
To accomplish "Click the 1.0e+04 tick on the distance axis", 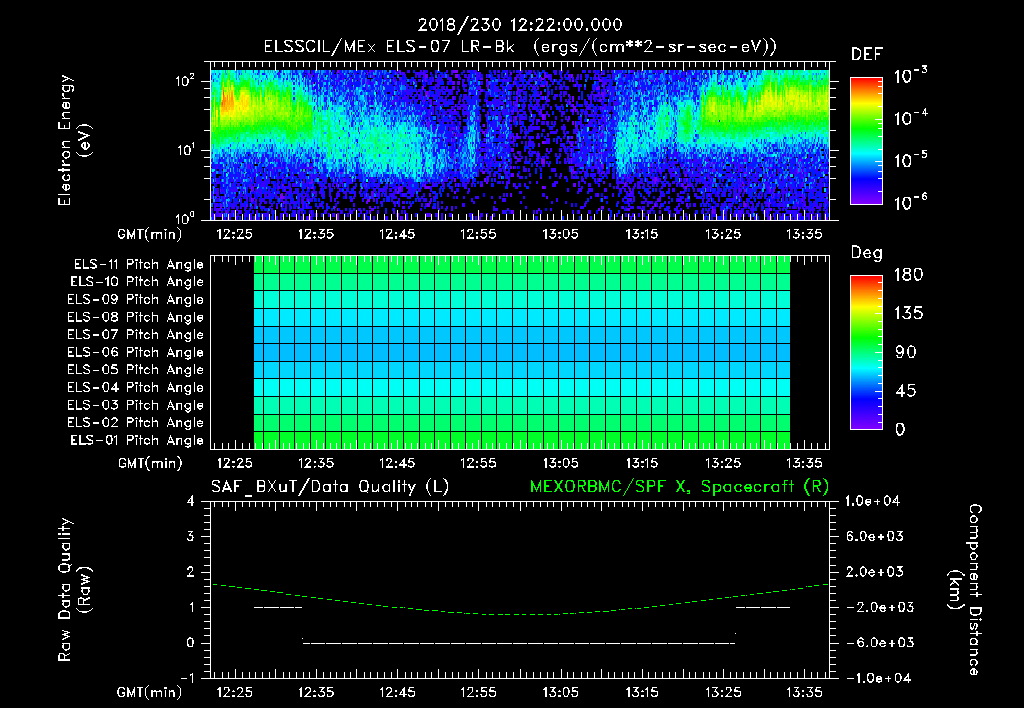I will 872,501.
